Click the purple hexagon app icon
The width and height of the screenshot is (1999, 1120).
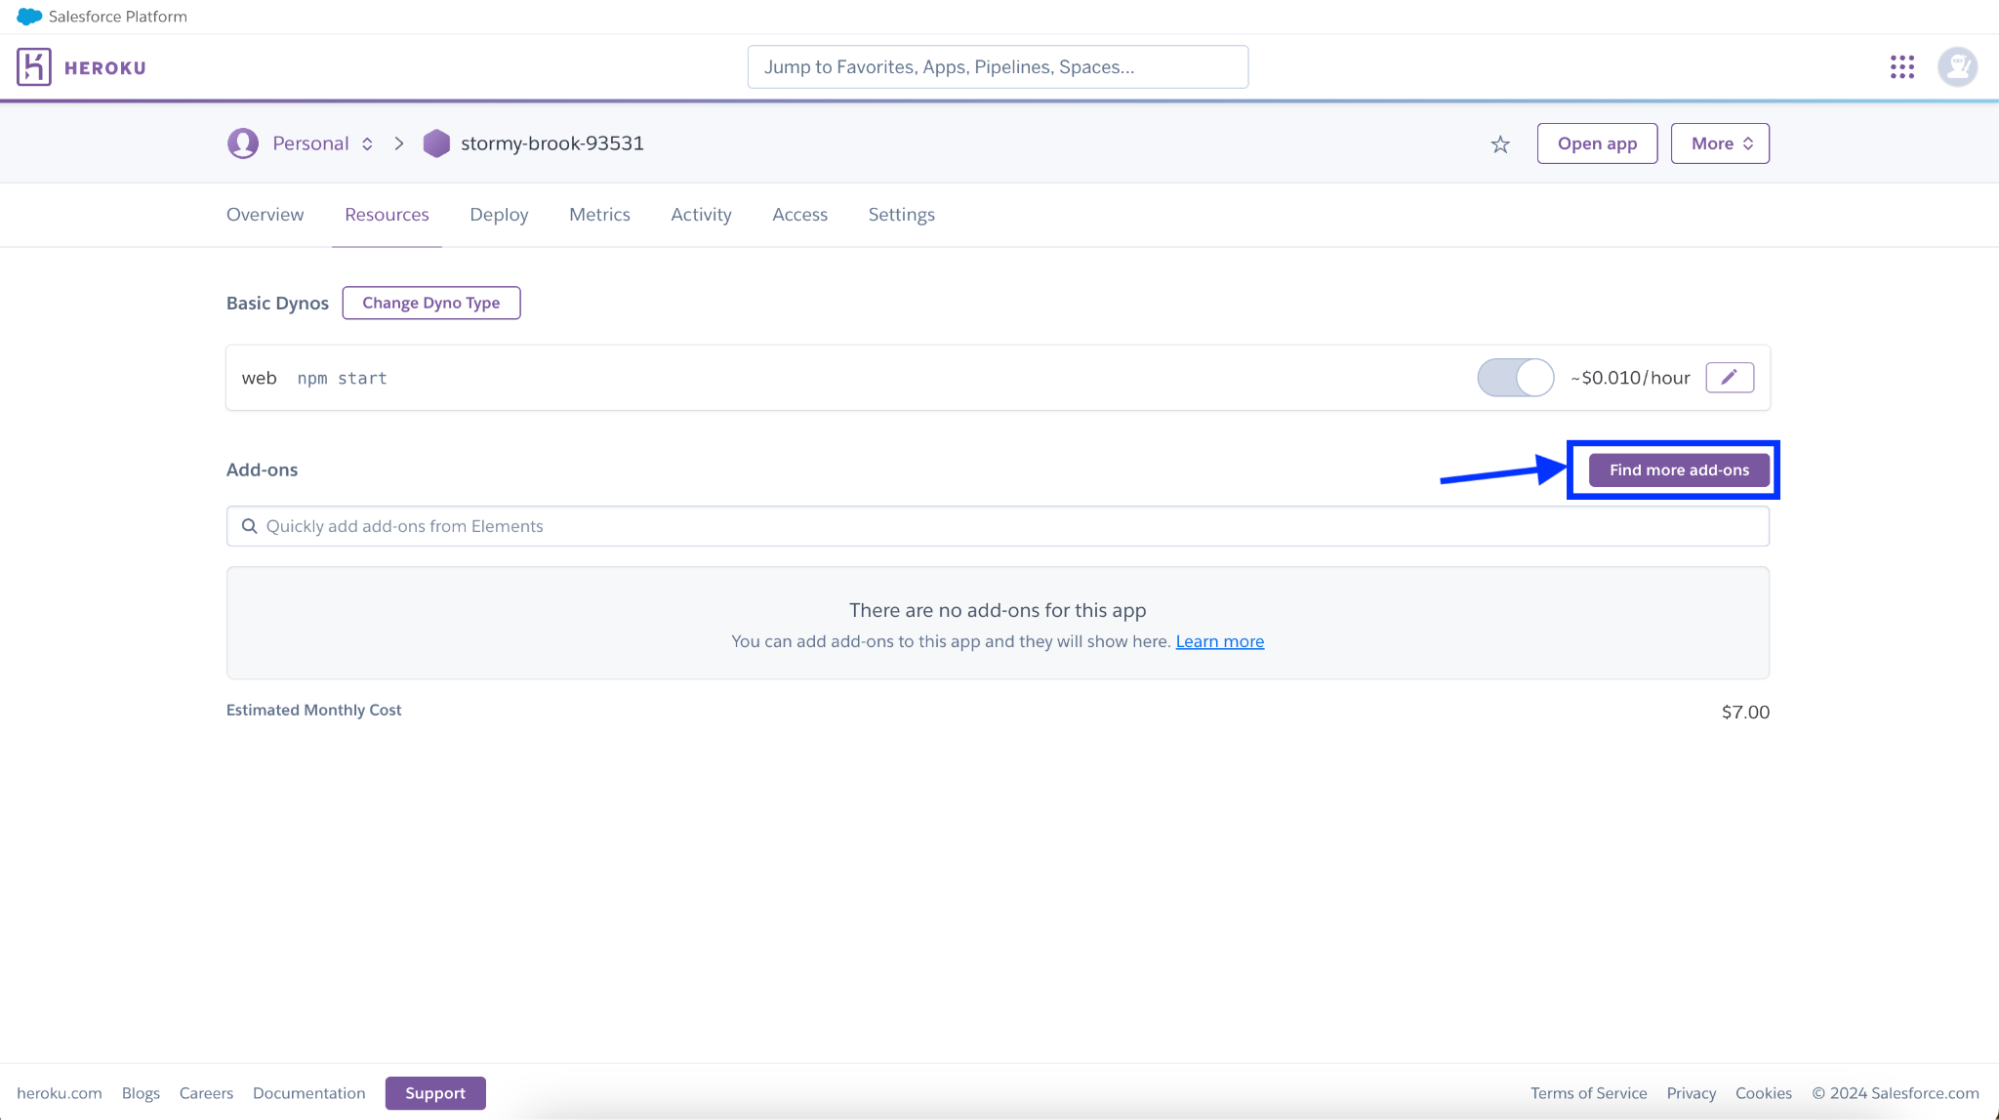[x=436, y=144]
